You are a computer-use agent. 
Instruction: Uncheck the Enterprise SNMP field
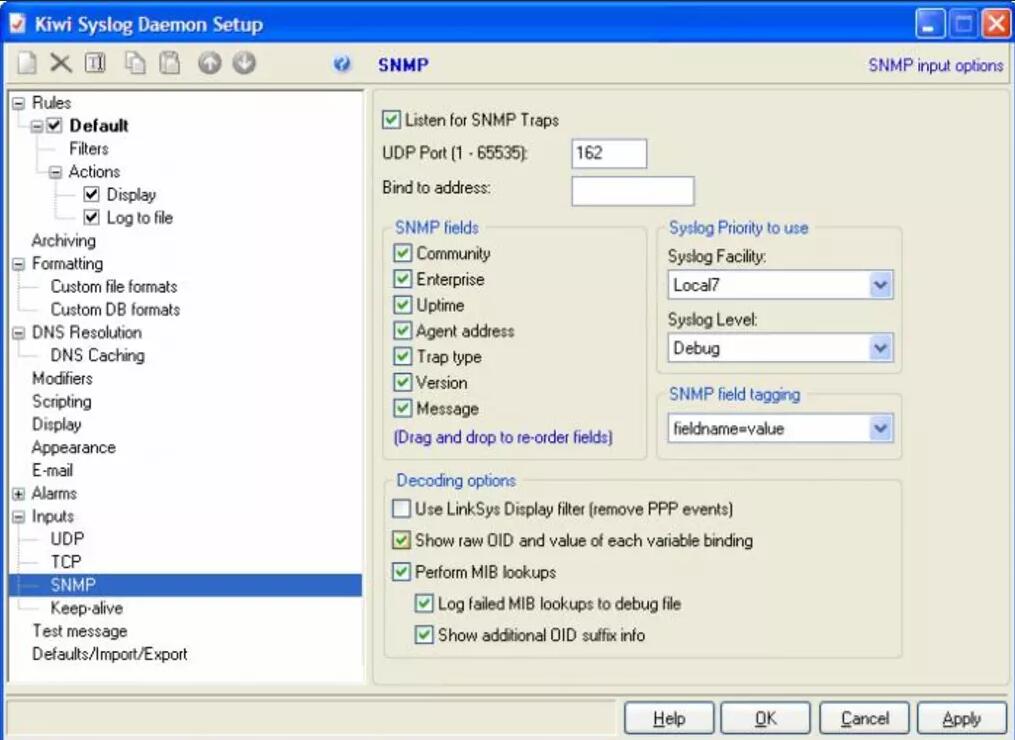tap(403, 278)
